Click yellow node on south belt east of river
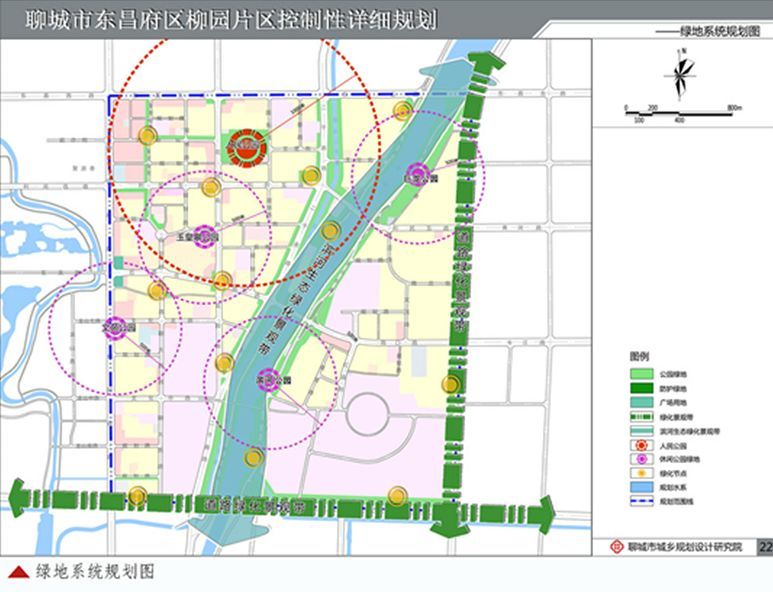This screenshot has width=773, height=592. click(397, 496)
